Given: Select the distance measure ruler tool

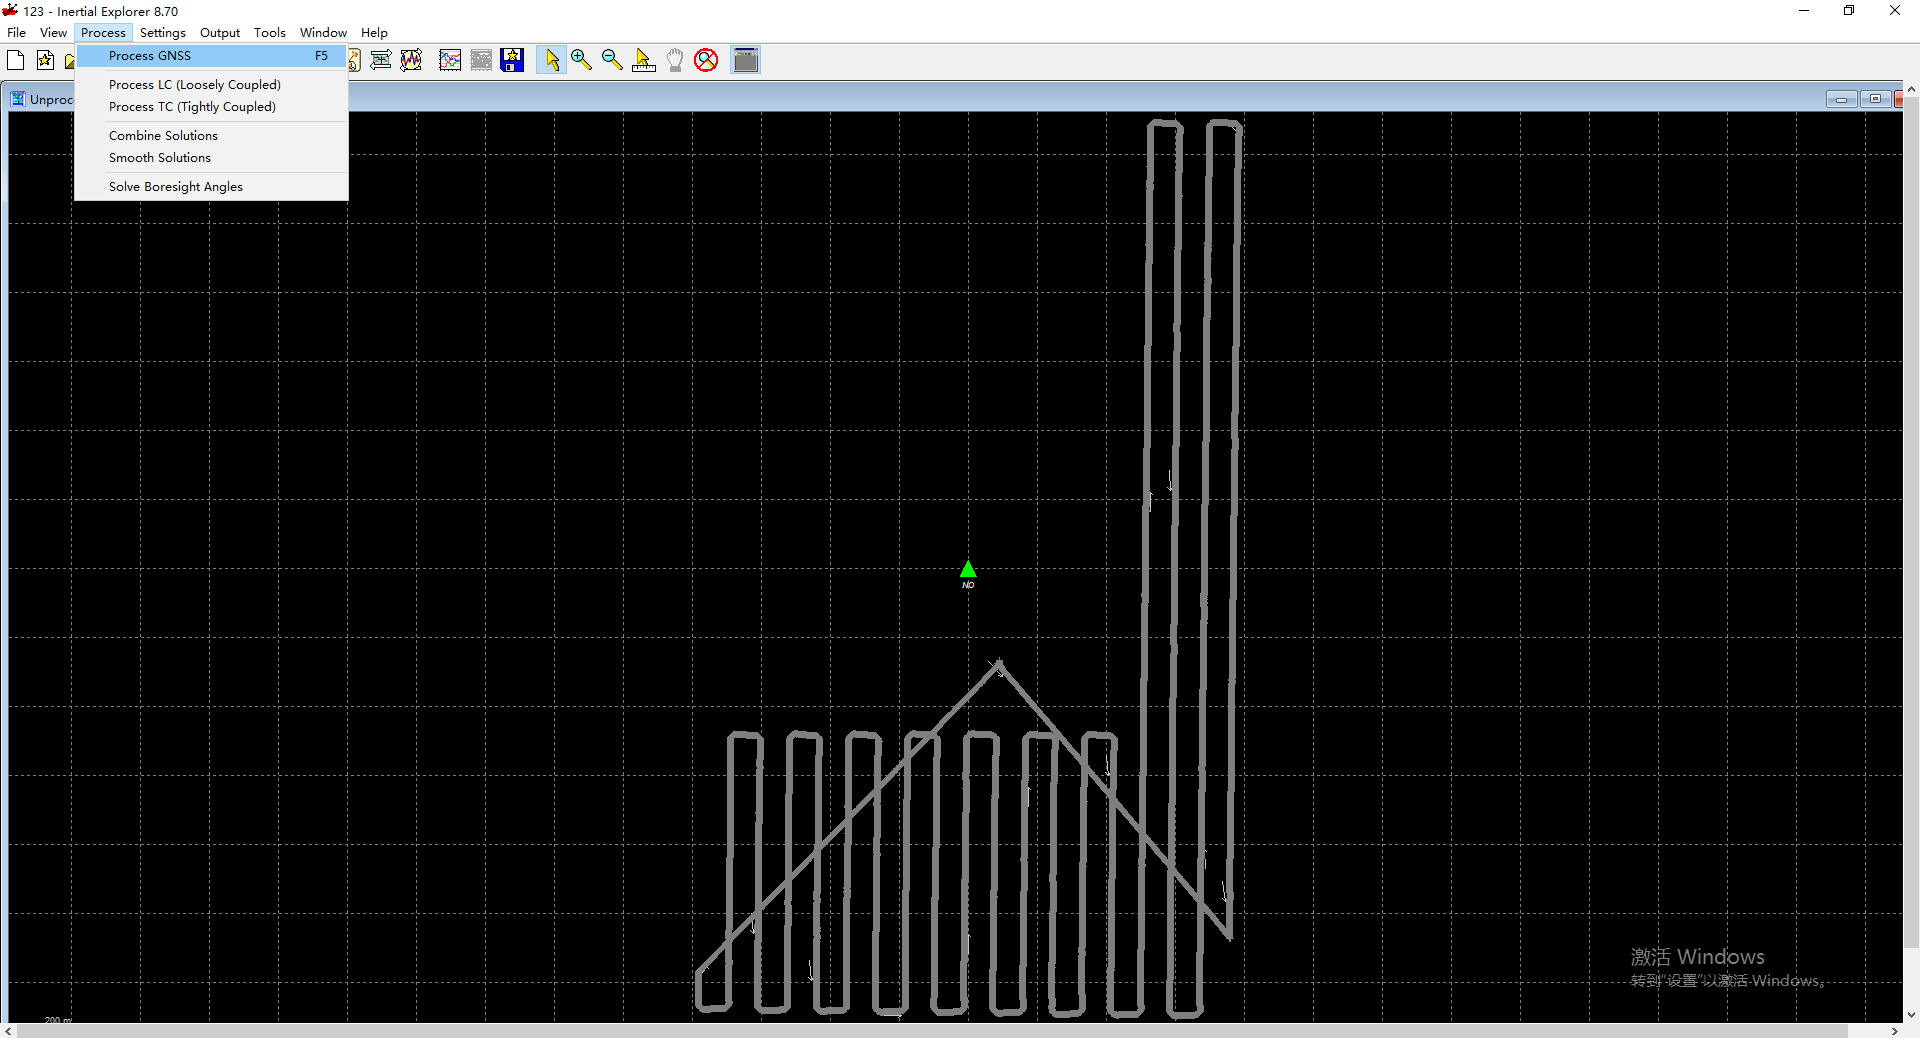Looking at the screenshot, I should coord(643,60).
